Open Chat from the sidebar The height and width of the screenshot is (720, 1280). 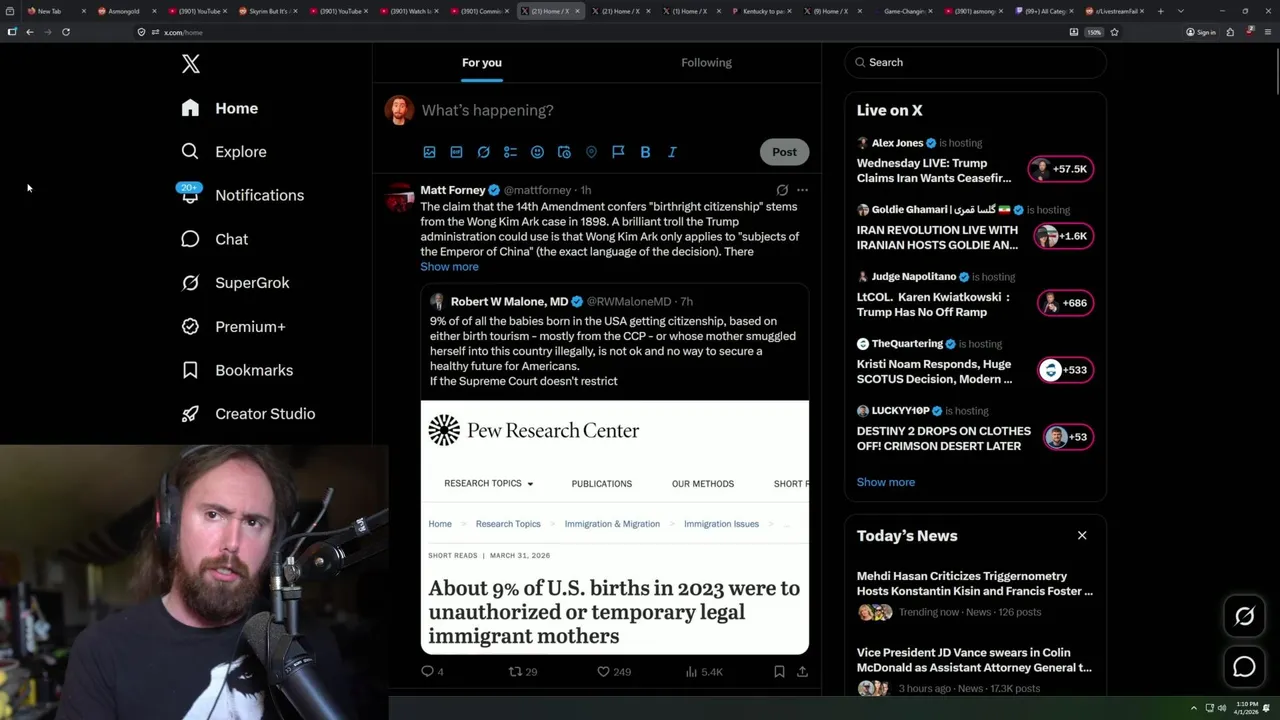(214, 239)
